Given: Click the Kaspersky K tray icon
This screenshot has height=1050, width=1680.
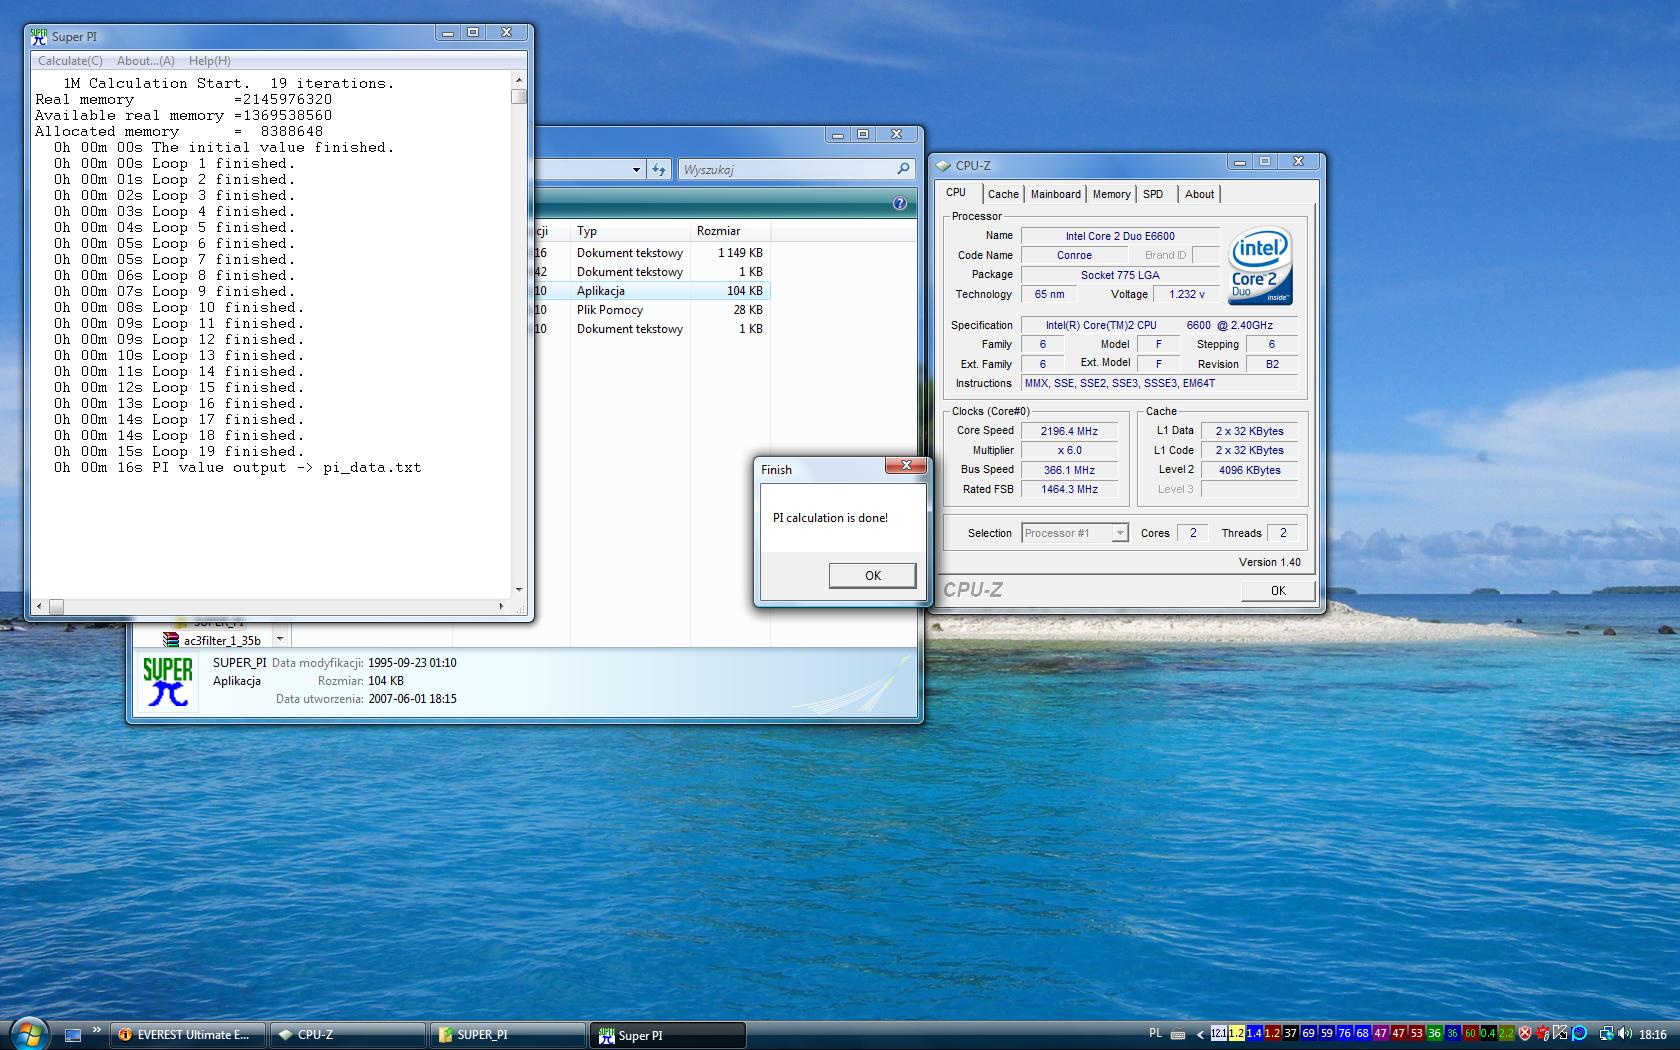Looking at the screenshot, I should click(x=1559, y=1033).
